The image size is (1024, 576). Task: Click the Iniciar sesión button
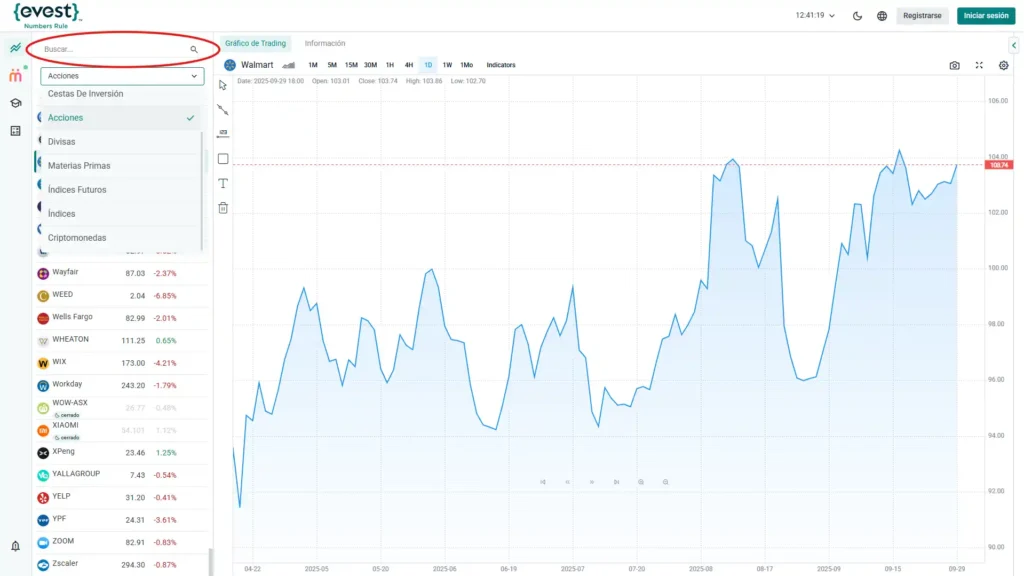point(985,16)
